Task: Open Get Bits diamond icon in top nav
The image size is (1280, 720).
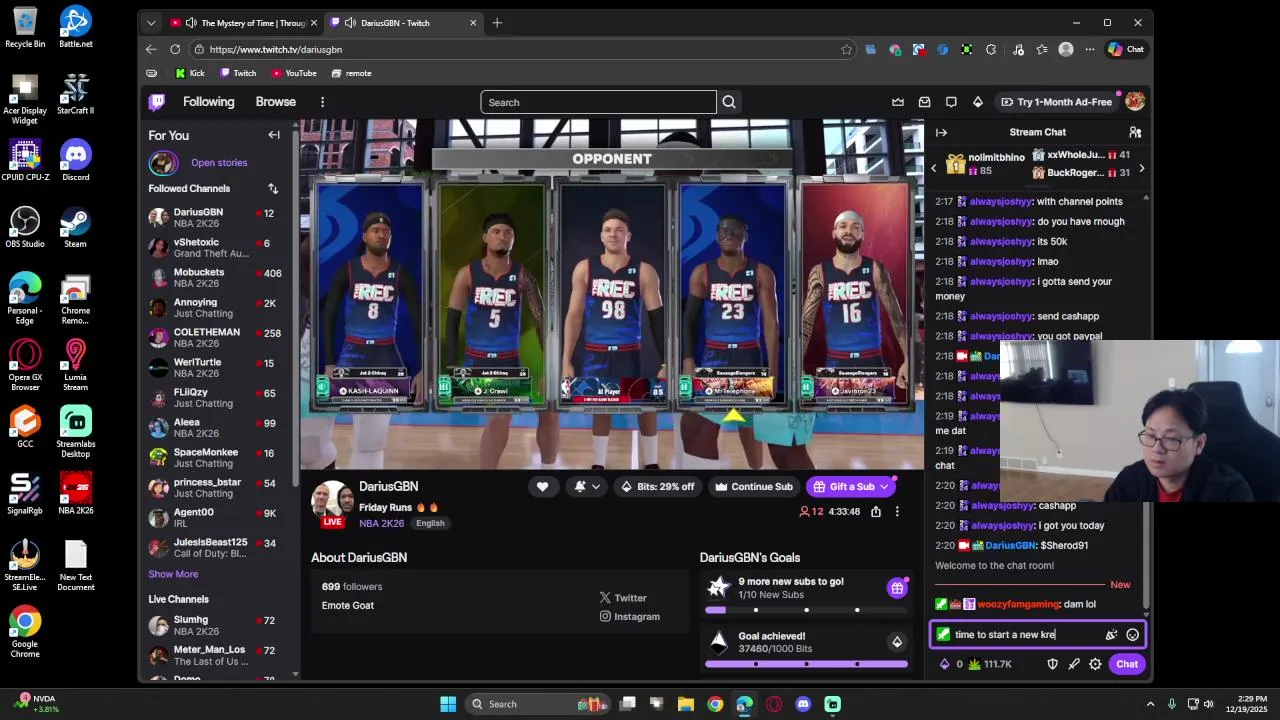Action: click(x=978, y=102)
